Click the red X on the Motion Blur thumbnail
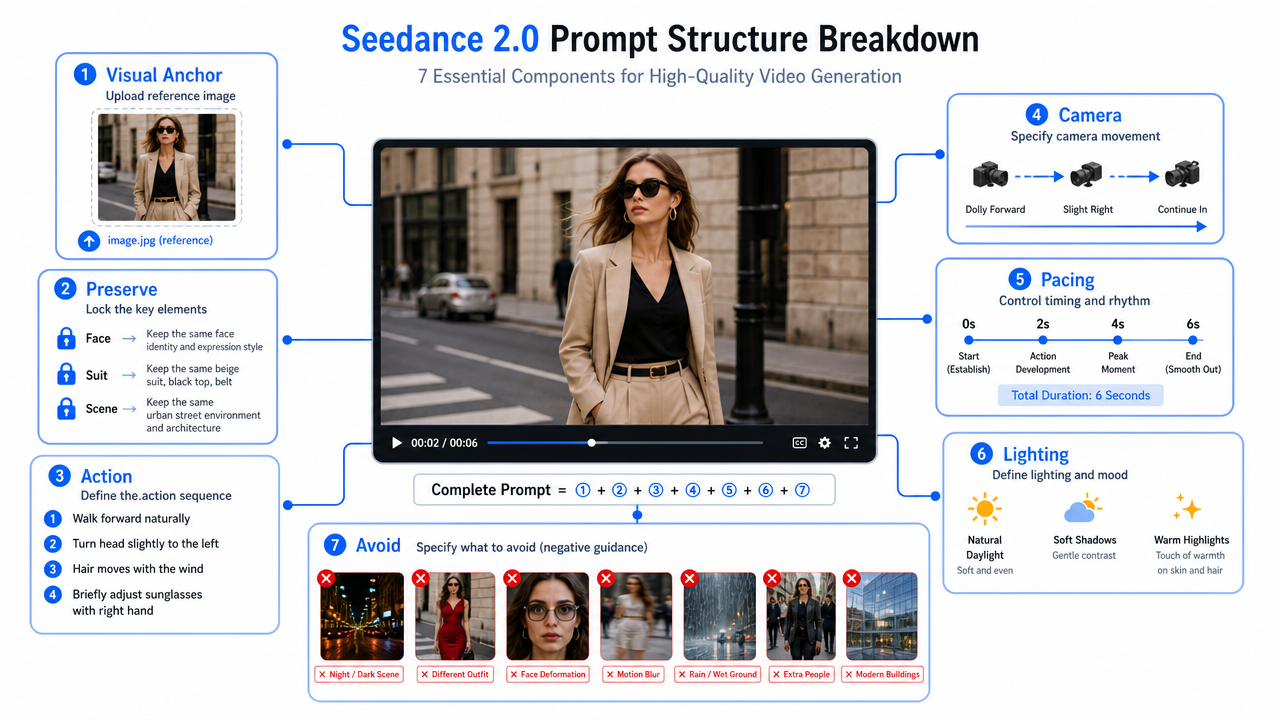 point(606,578)
